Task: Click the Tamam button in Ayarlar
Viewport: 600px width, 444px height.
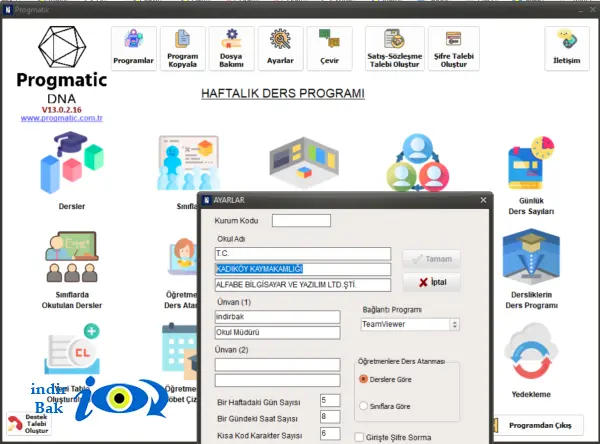Action: coord(432,259)
